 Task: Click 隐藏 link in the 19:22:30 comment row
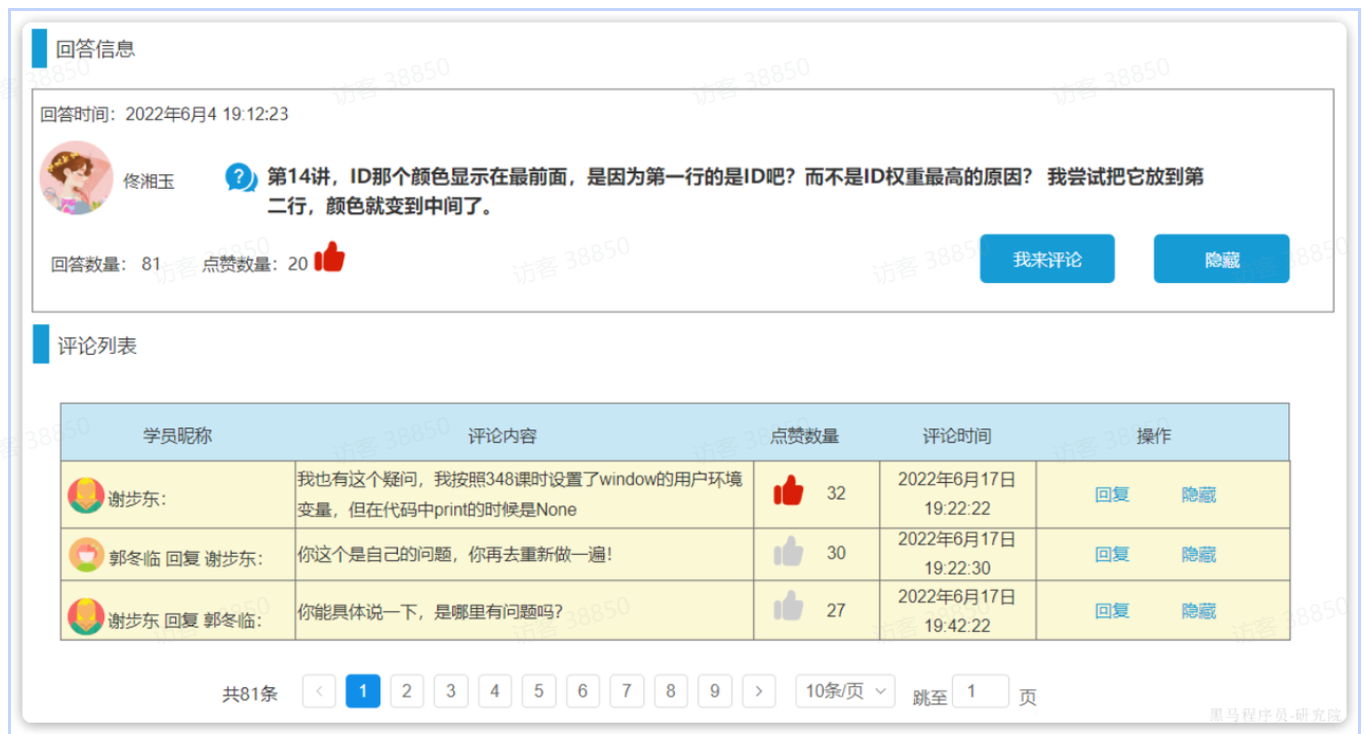tap(1199, 554)
